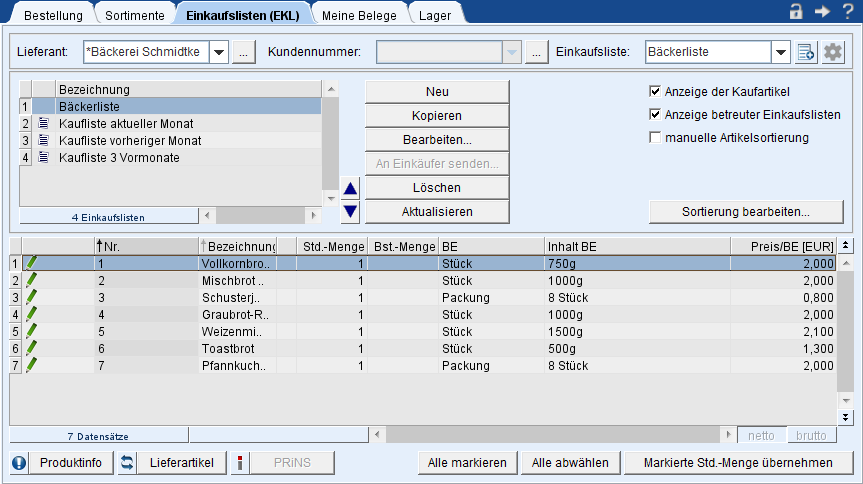Open help via the question mark icon

847,11
